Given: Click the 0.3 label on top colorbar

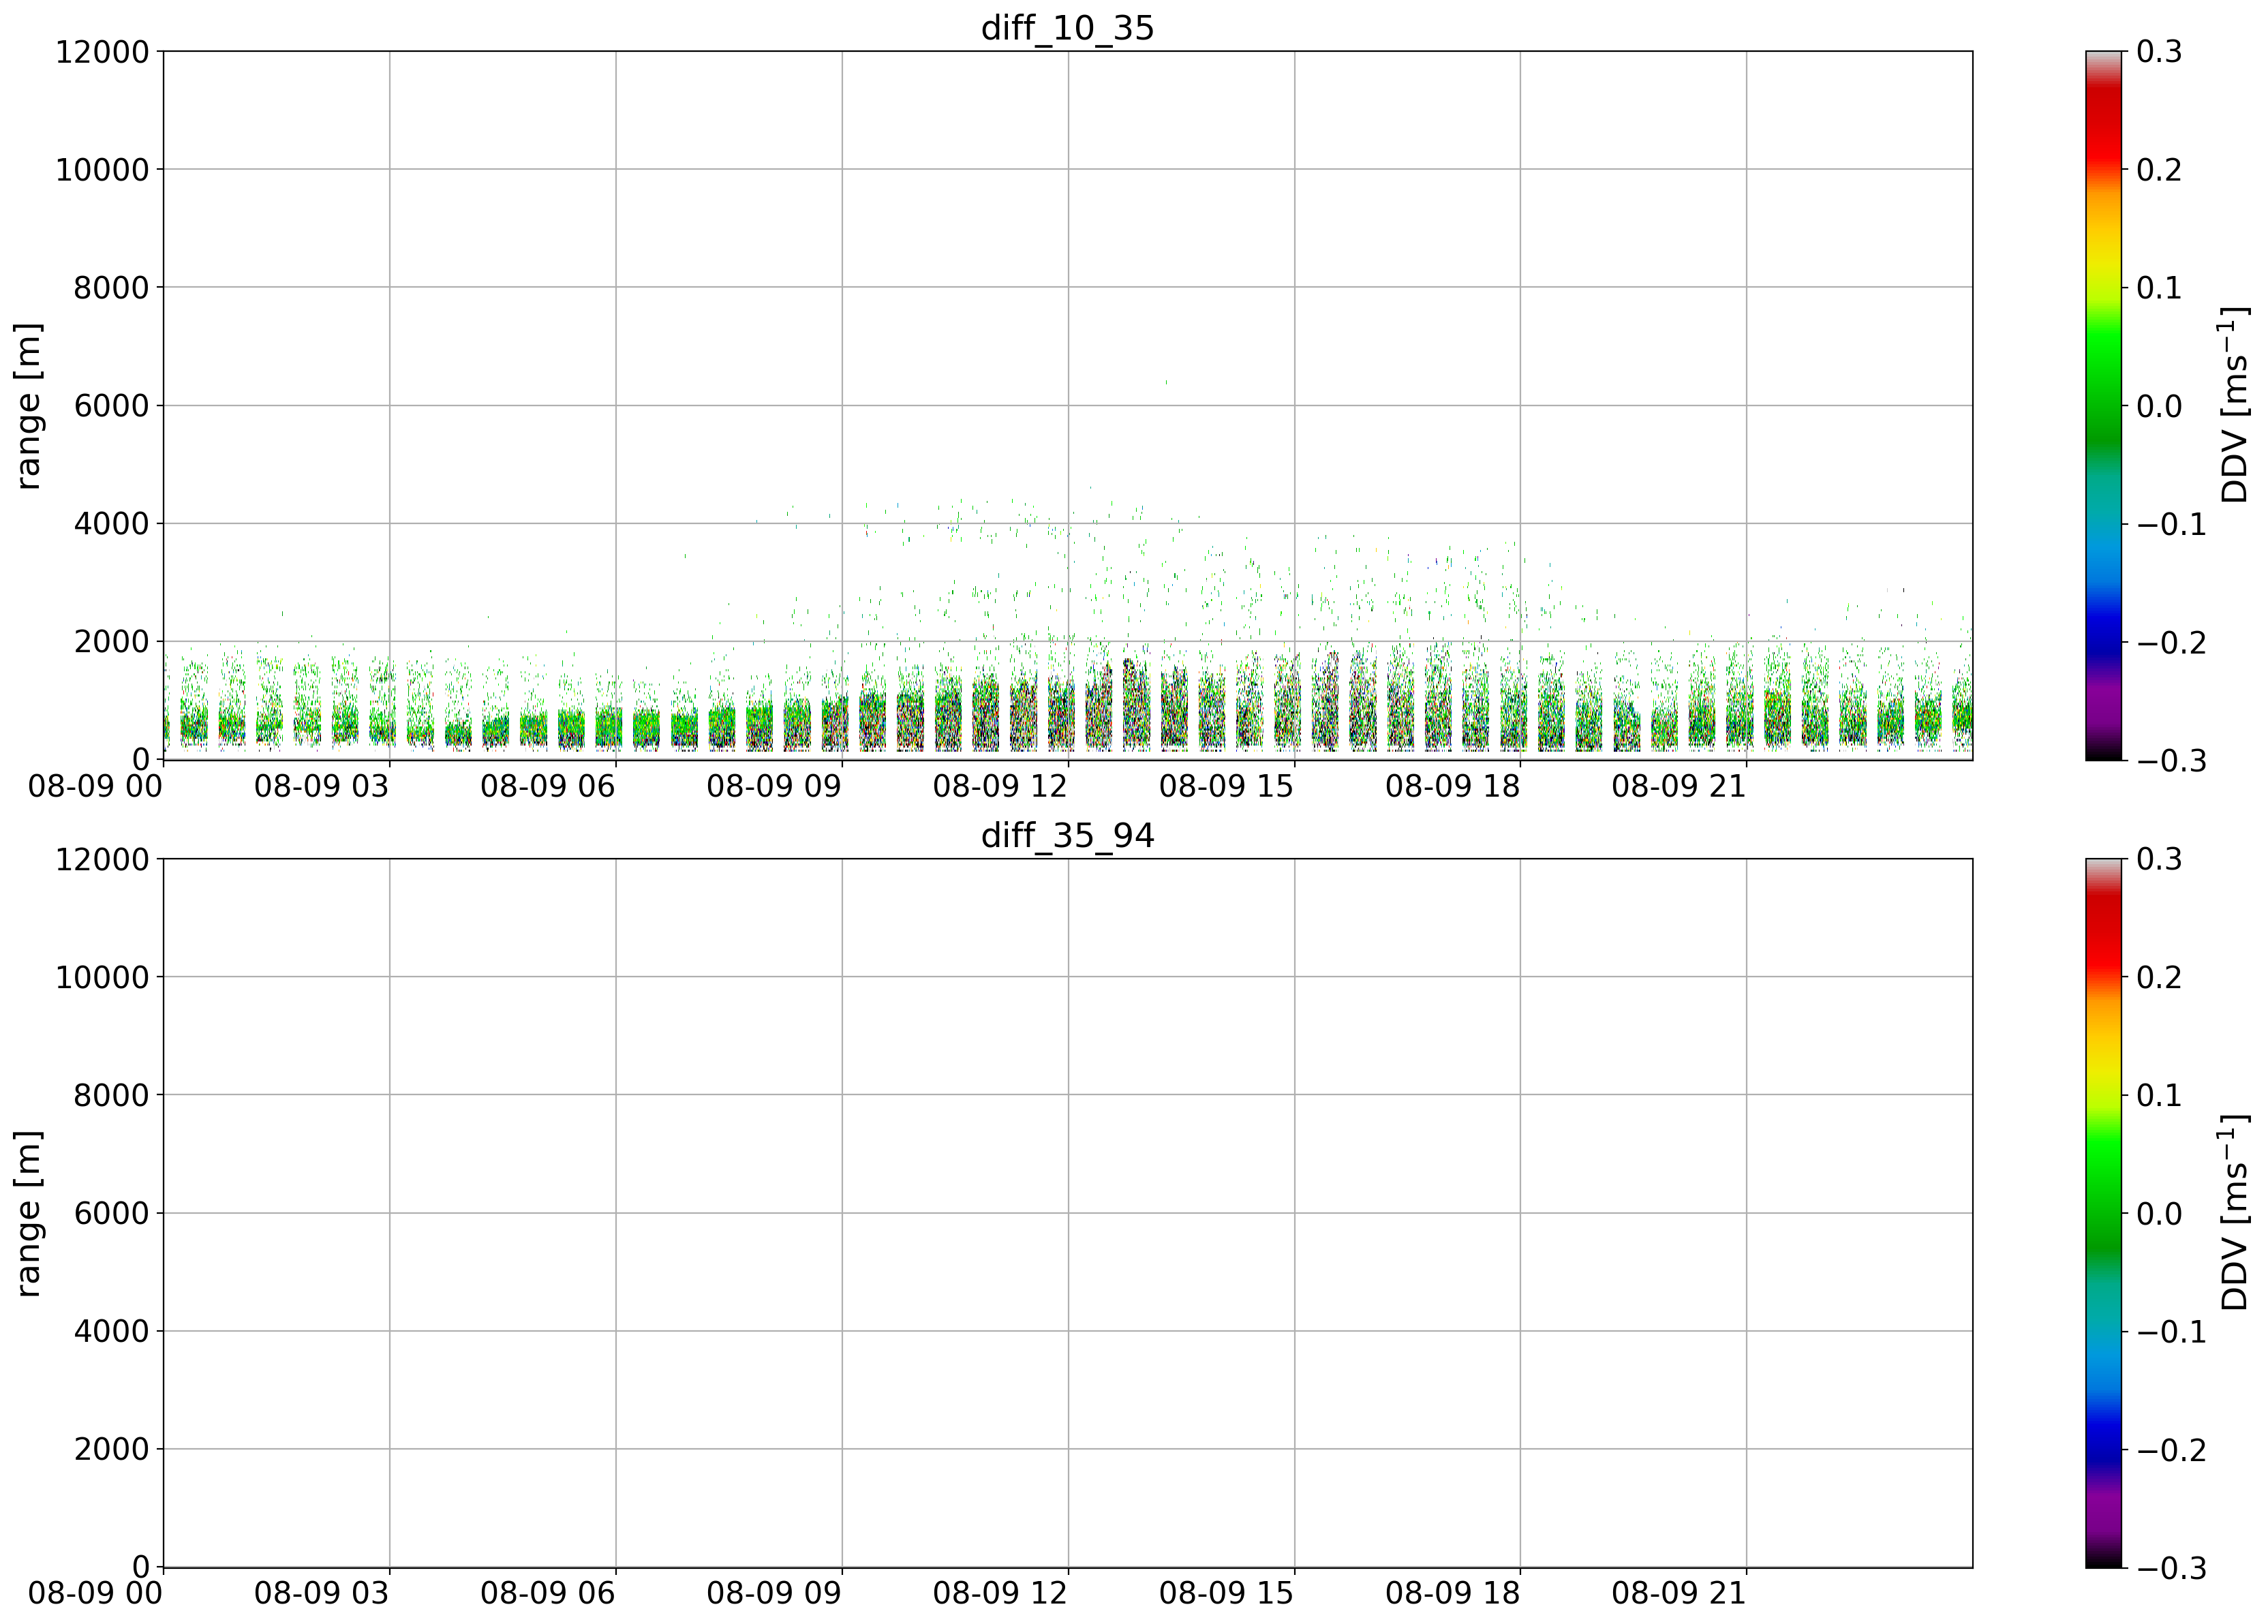Looking at the screenshot, I should tap(2160, 52).
